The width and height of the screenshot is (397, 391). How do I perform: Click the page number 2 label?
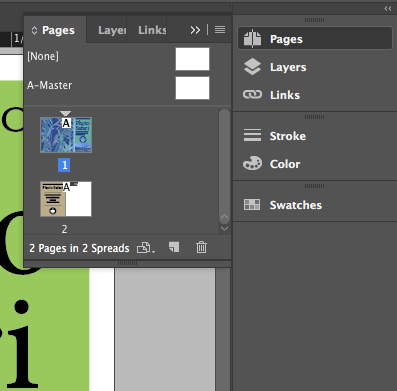[64, 229]
